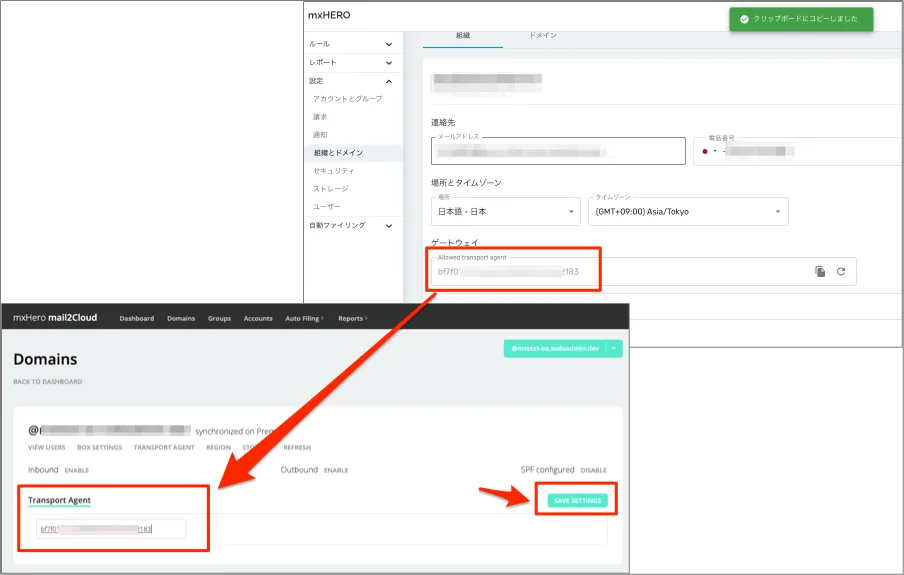Click the mxHERO logo at top
The height and width of the screenshot is (575, 904).
(329, 16)
